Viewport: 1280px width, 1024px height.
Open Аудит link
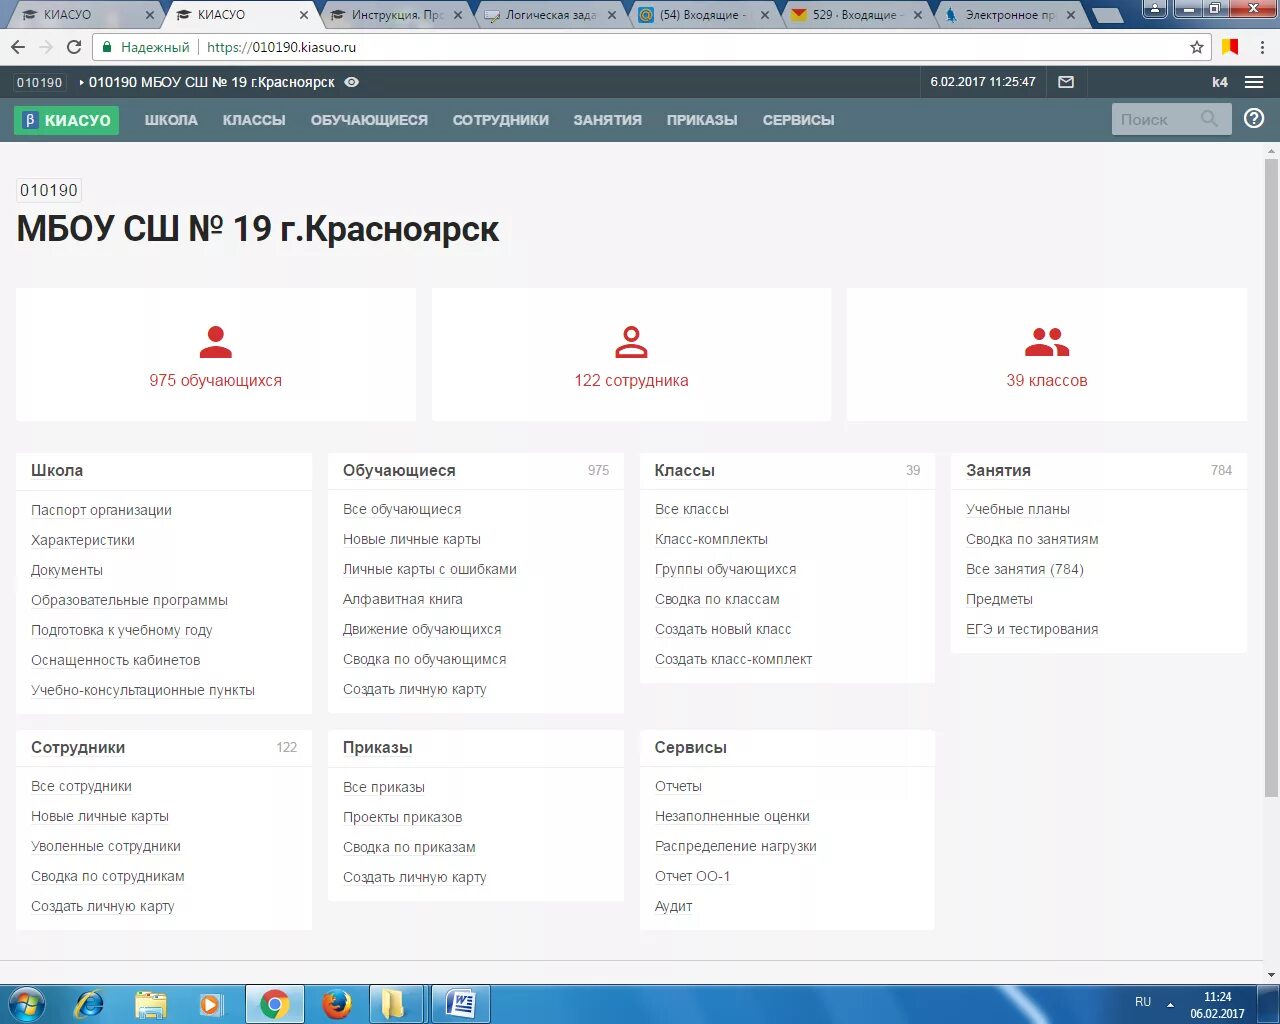tap(674, 906)
